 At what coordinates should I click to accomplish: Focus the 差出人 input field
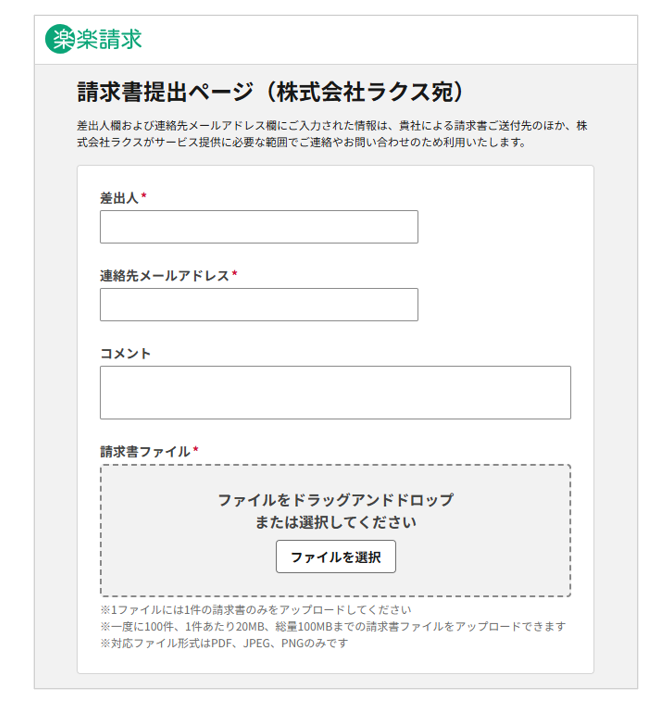tap(258, 227)
